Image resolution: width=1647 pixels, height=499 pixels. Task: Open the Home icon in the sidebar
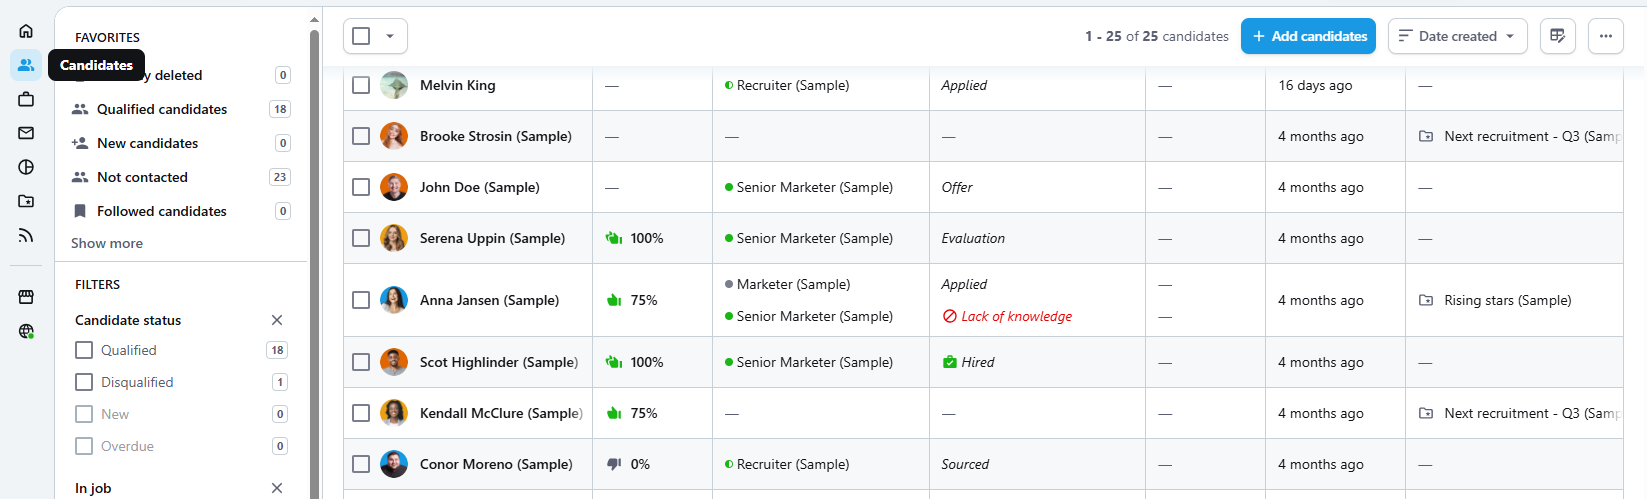[26, 31]
